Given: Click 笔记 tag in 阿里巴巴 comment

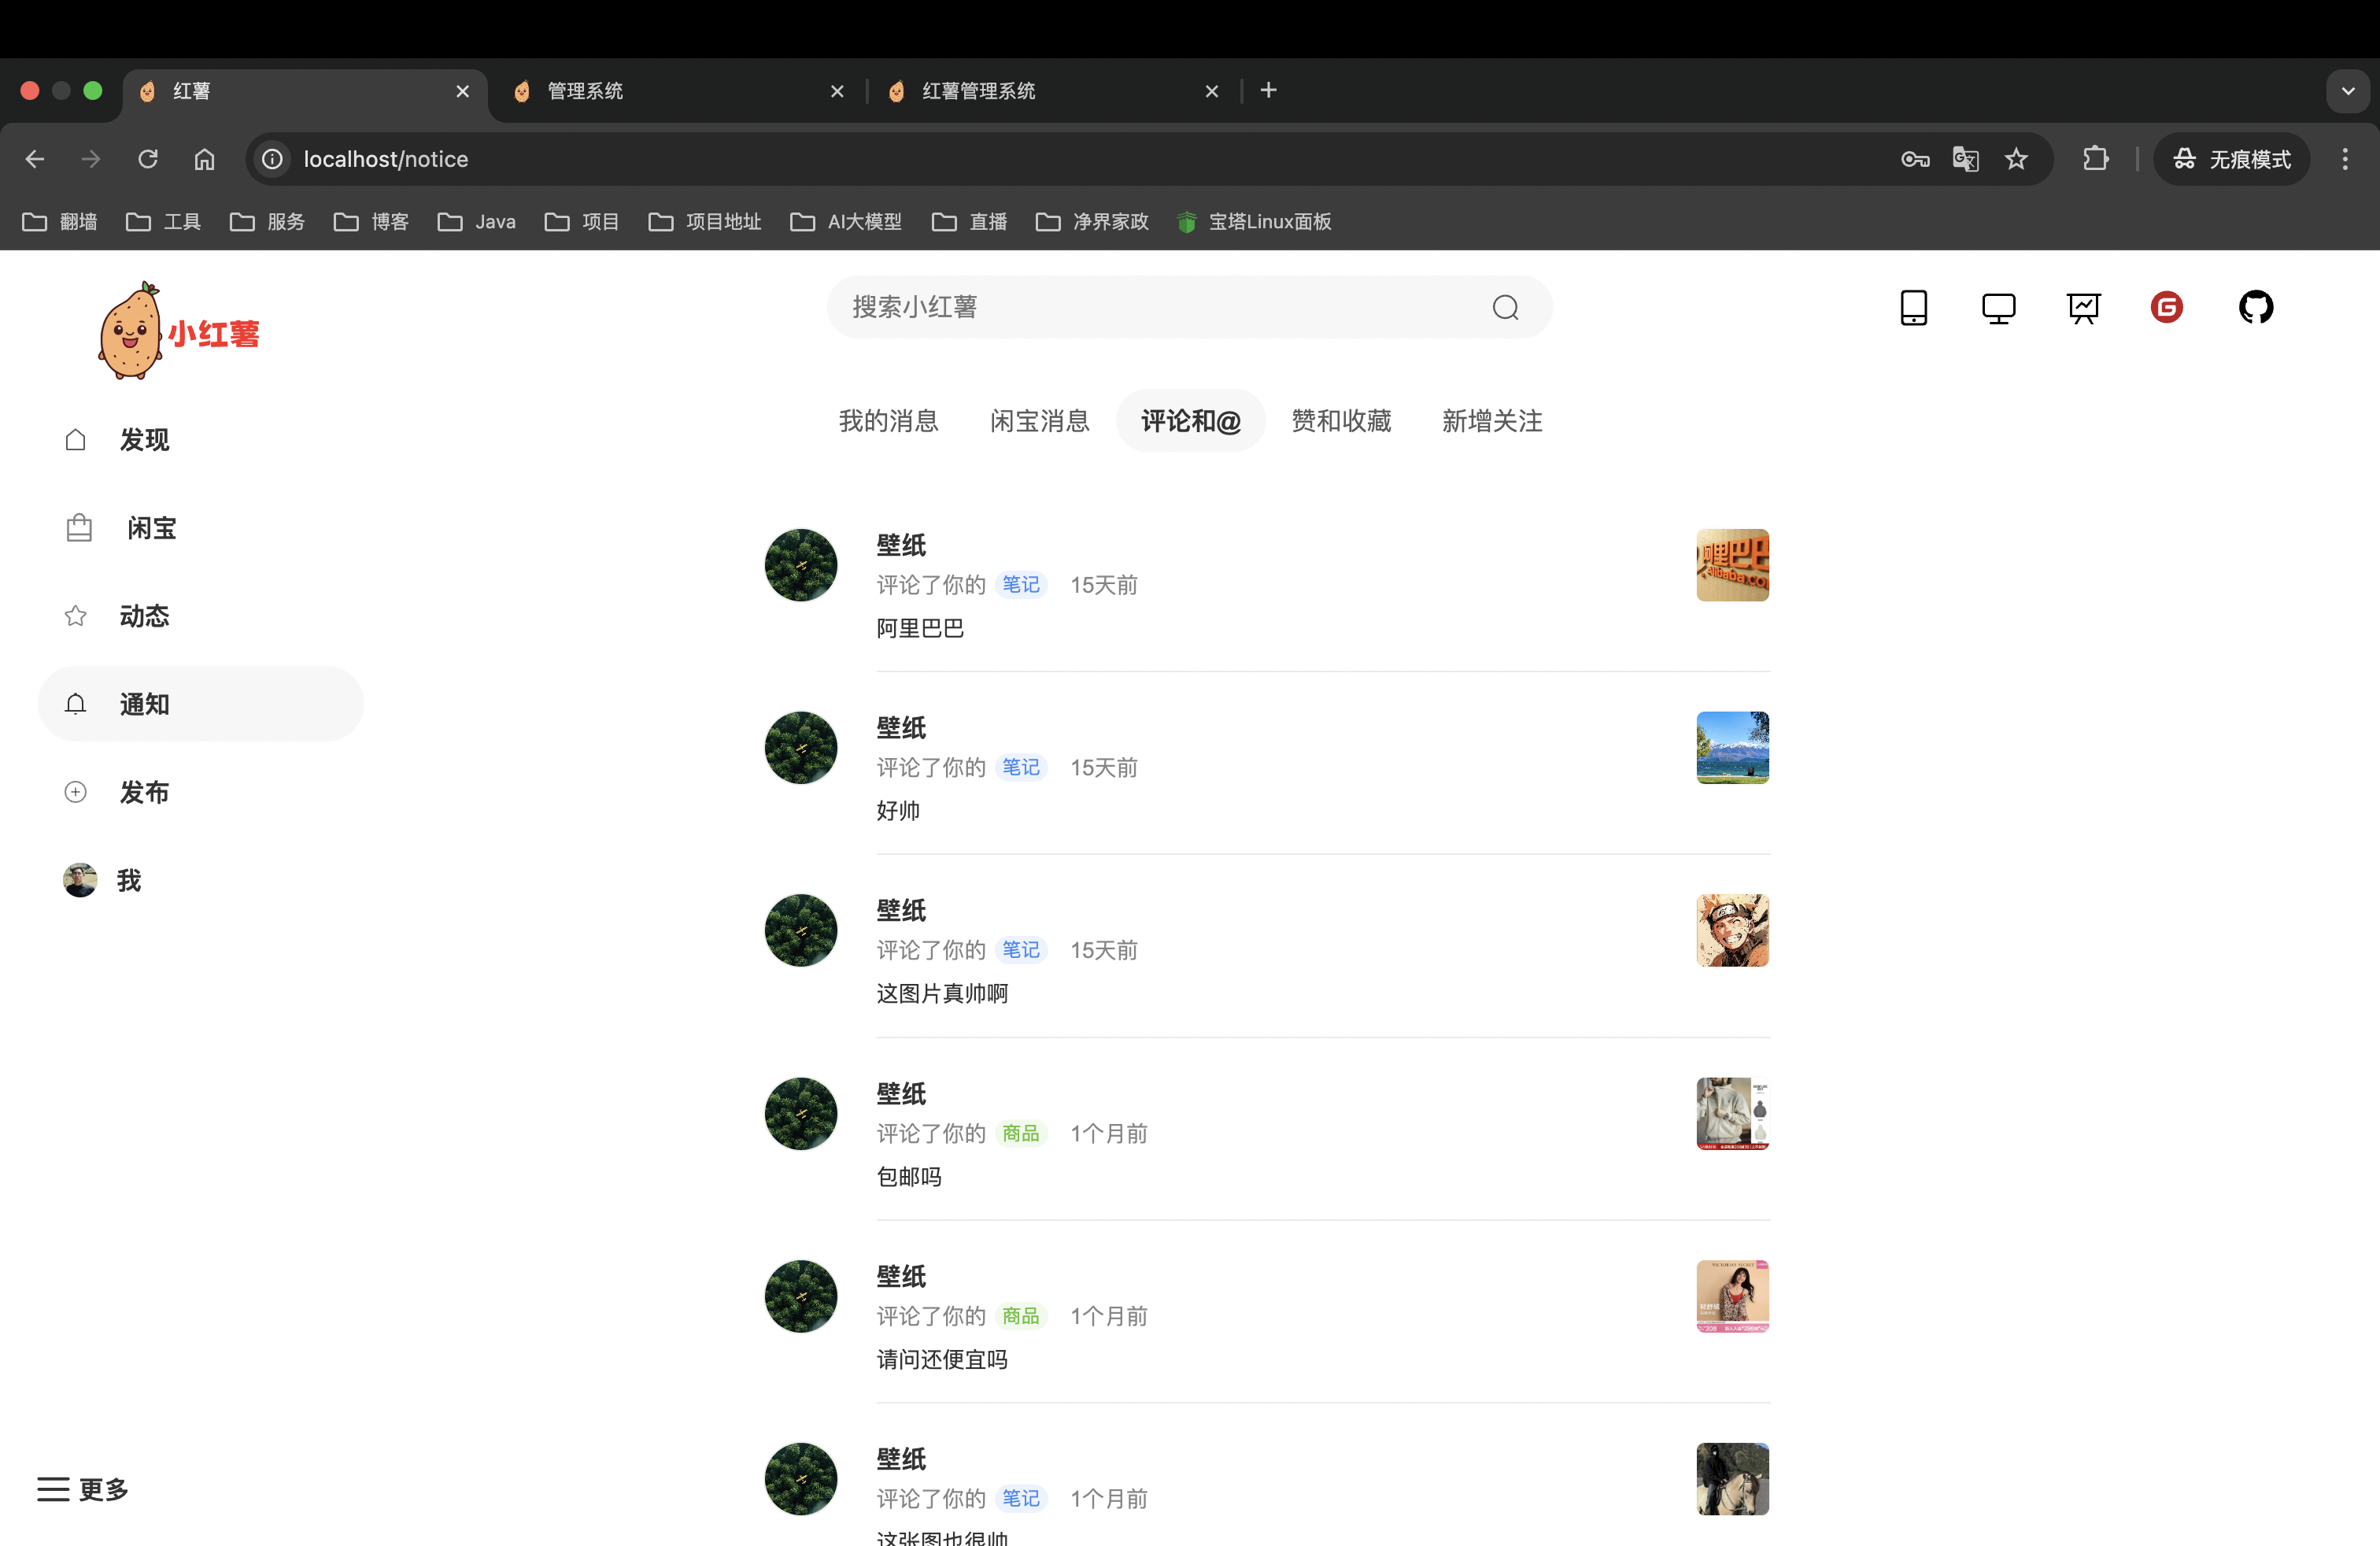Looking at the screenshot, I should tap(1020, 585).
